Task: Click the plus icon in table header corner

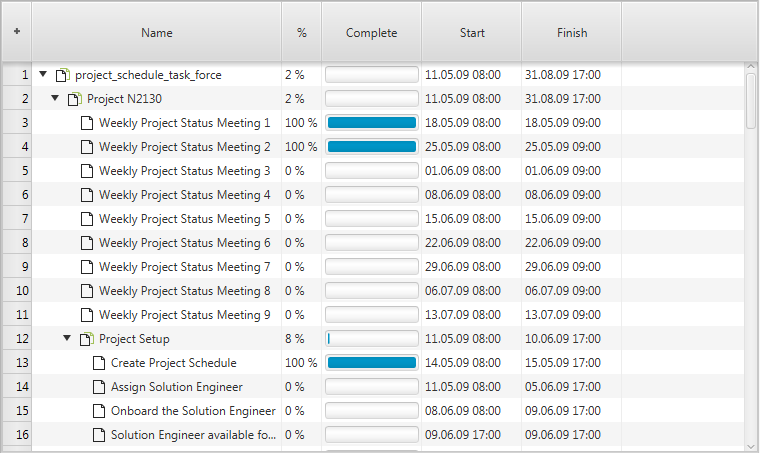Action: 17,31
